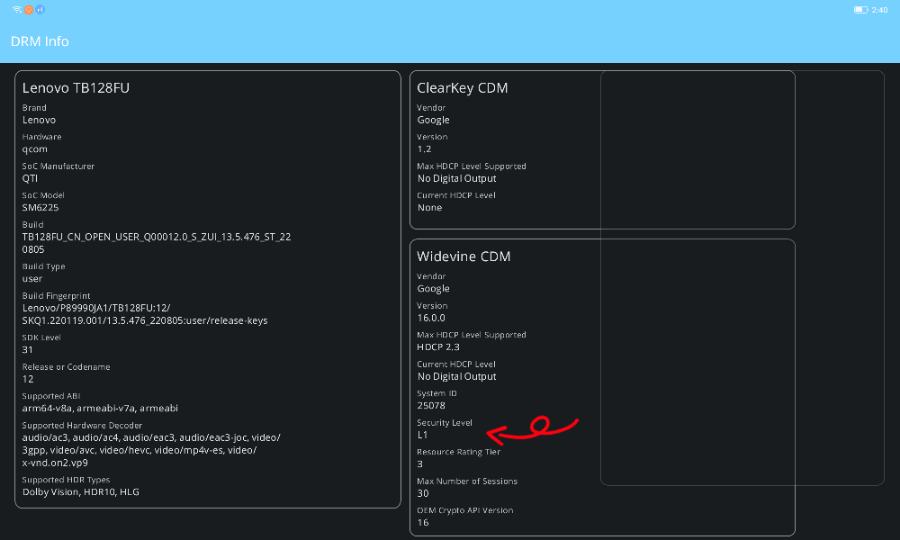Select the arm64-v8a, armeabi-v7a ABI list
The image size is (900, 540).
click(100, 409)
